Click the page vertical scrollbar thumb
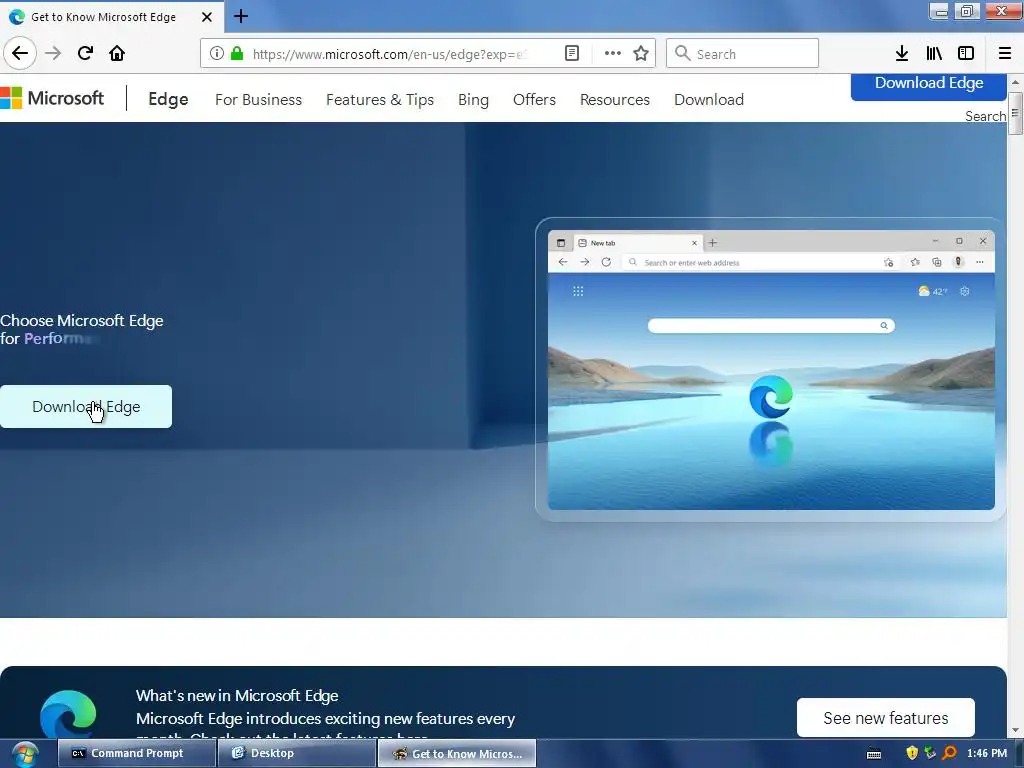The width and height of the screenshot is (1024, 768). 1015,113
